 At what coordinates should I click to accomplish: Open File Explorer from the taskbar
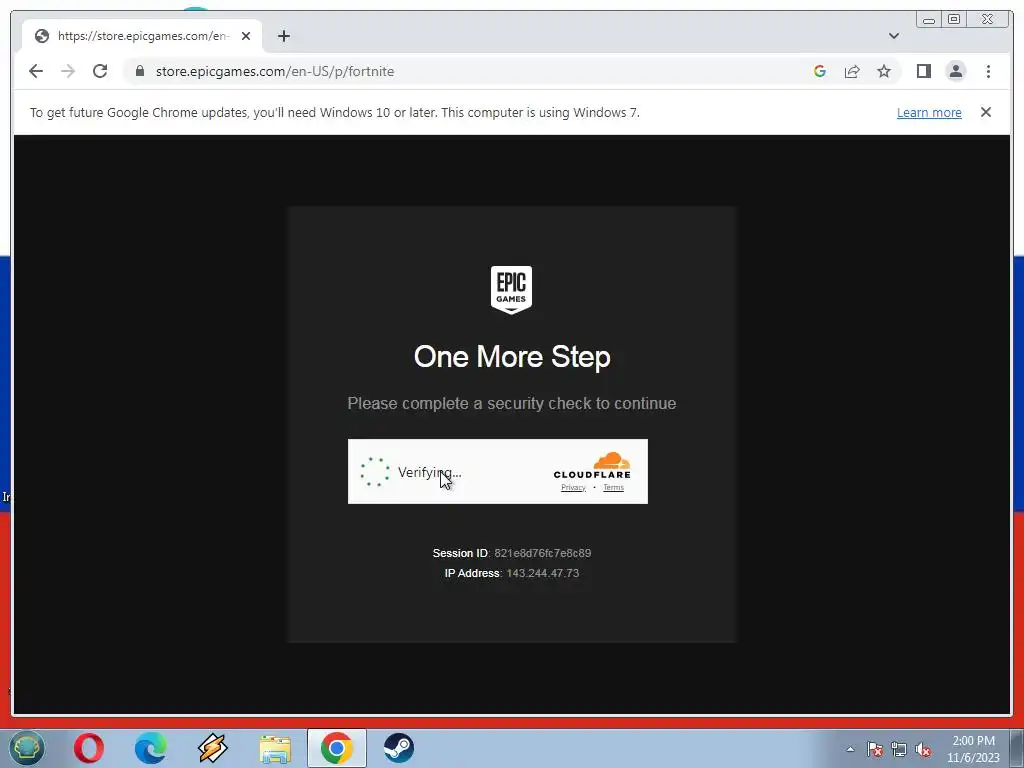(x=275, y=749)
